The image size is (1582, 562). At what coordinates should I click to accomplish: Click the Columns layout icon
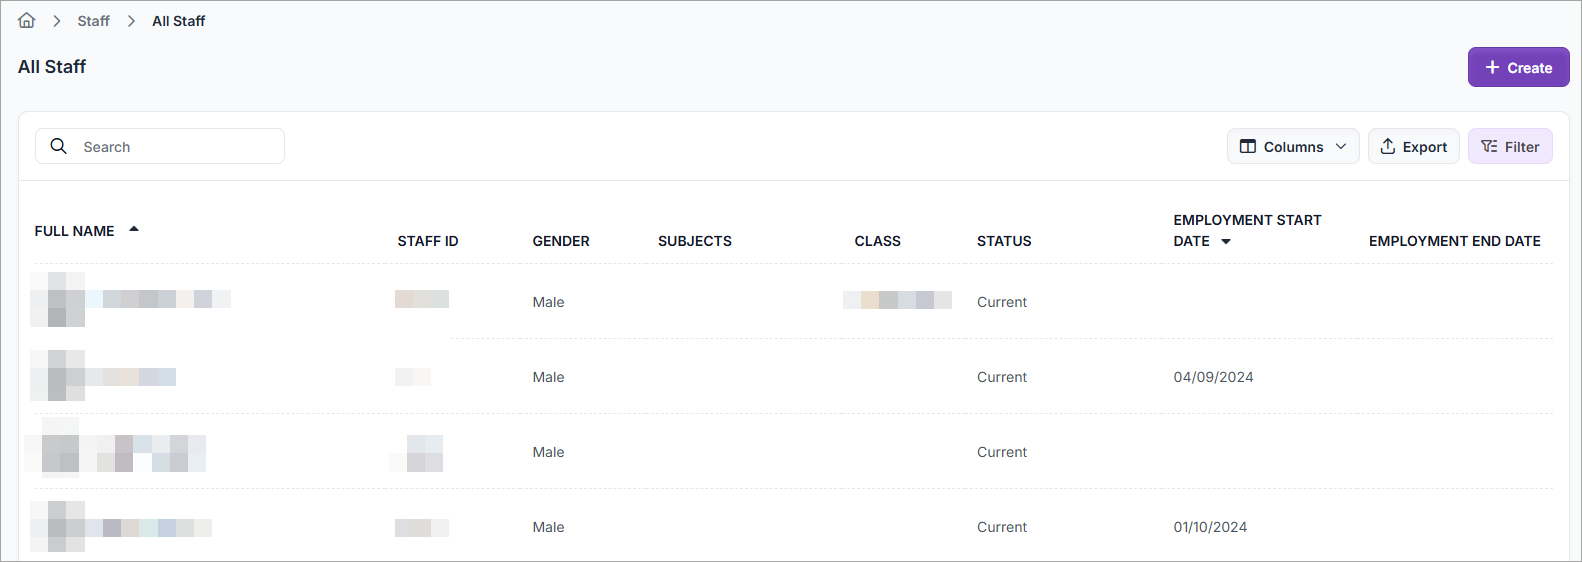click(x=1248, y=147)
